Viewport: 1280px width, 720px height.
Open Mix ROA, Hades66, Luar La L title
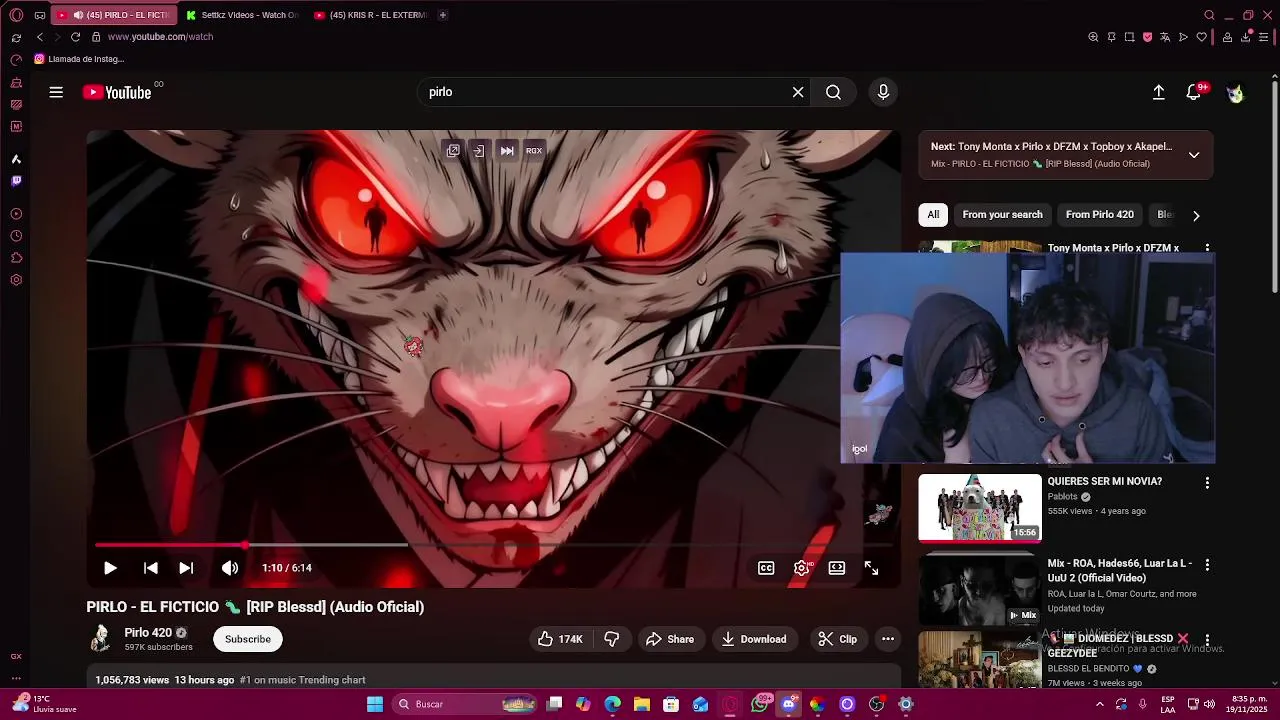coord(1120,571)
